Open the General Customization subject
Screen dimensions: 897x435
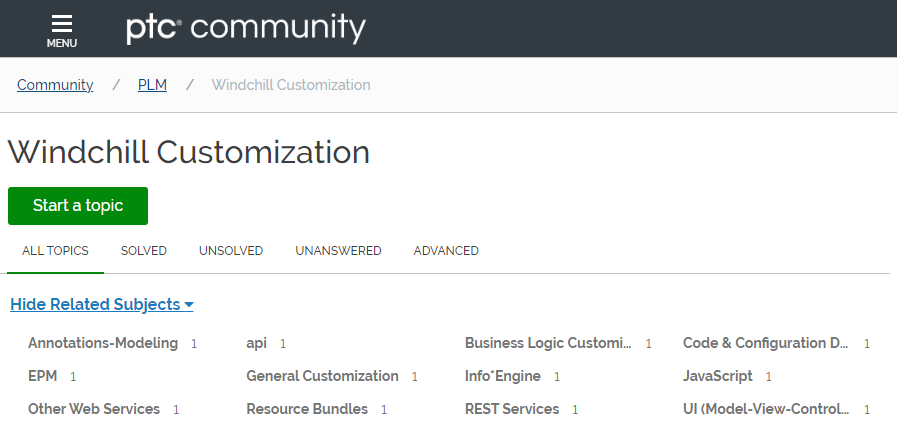(x=322, y=376)
